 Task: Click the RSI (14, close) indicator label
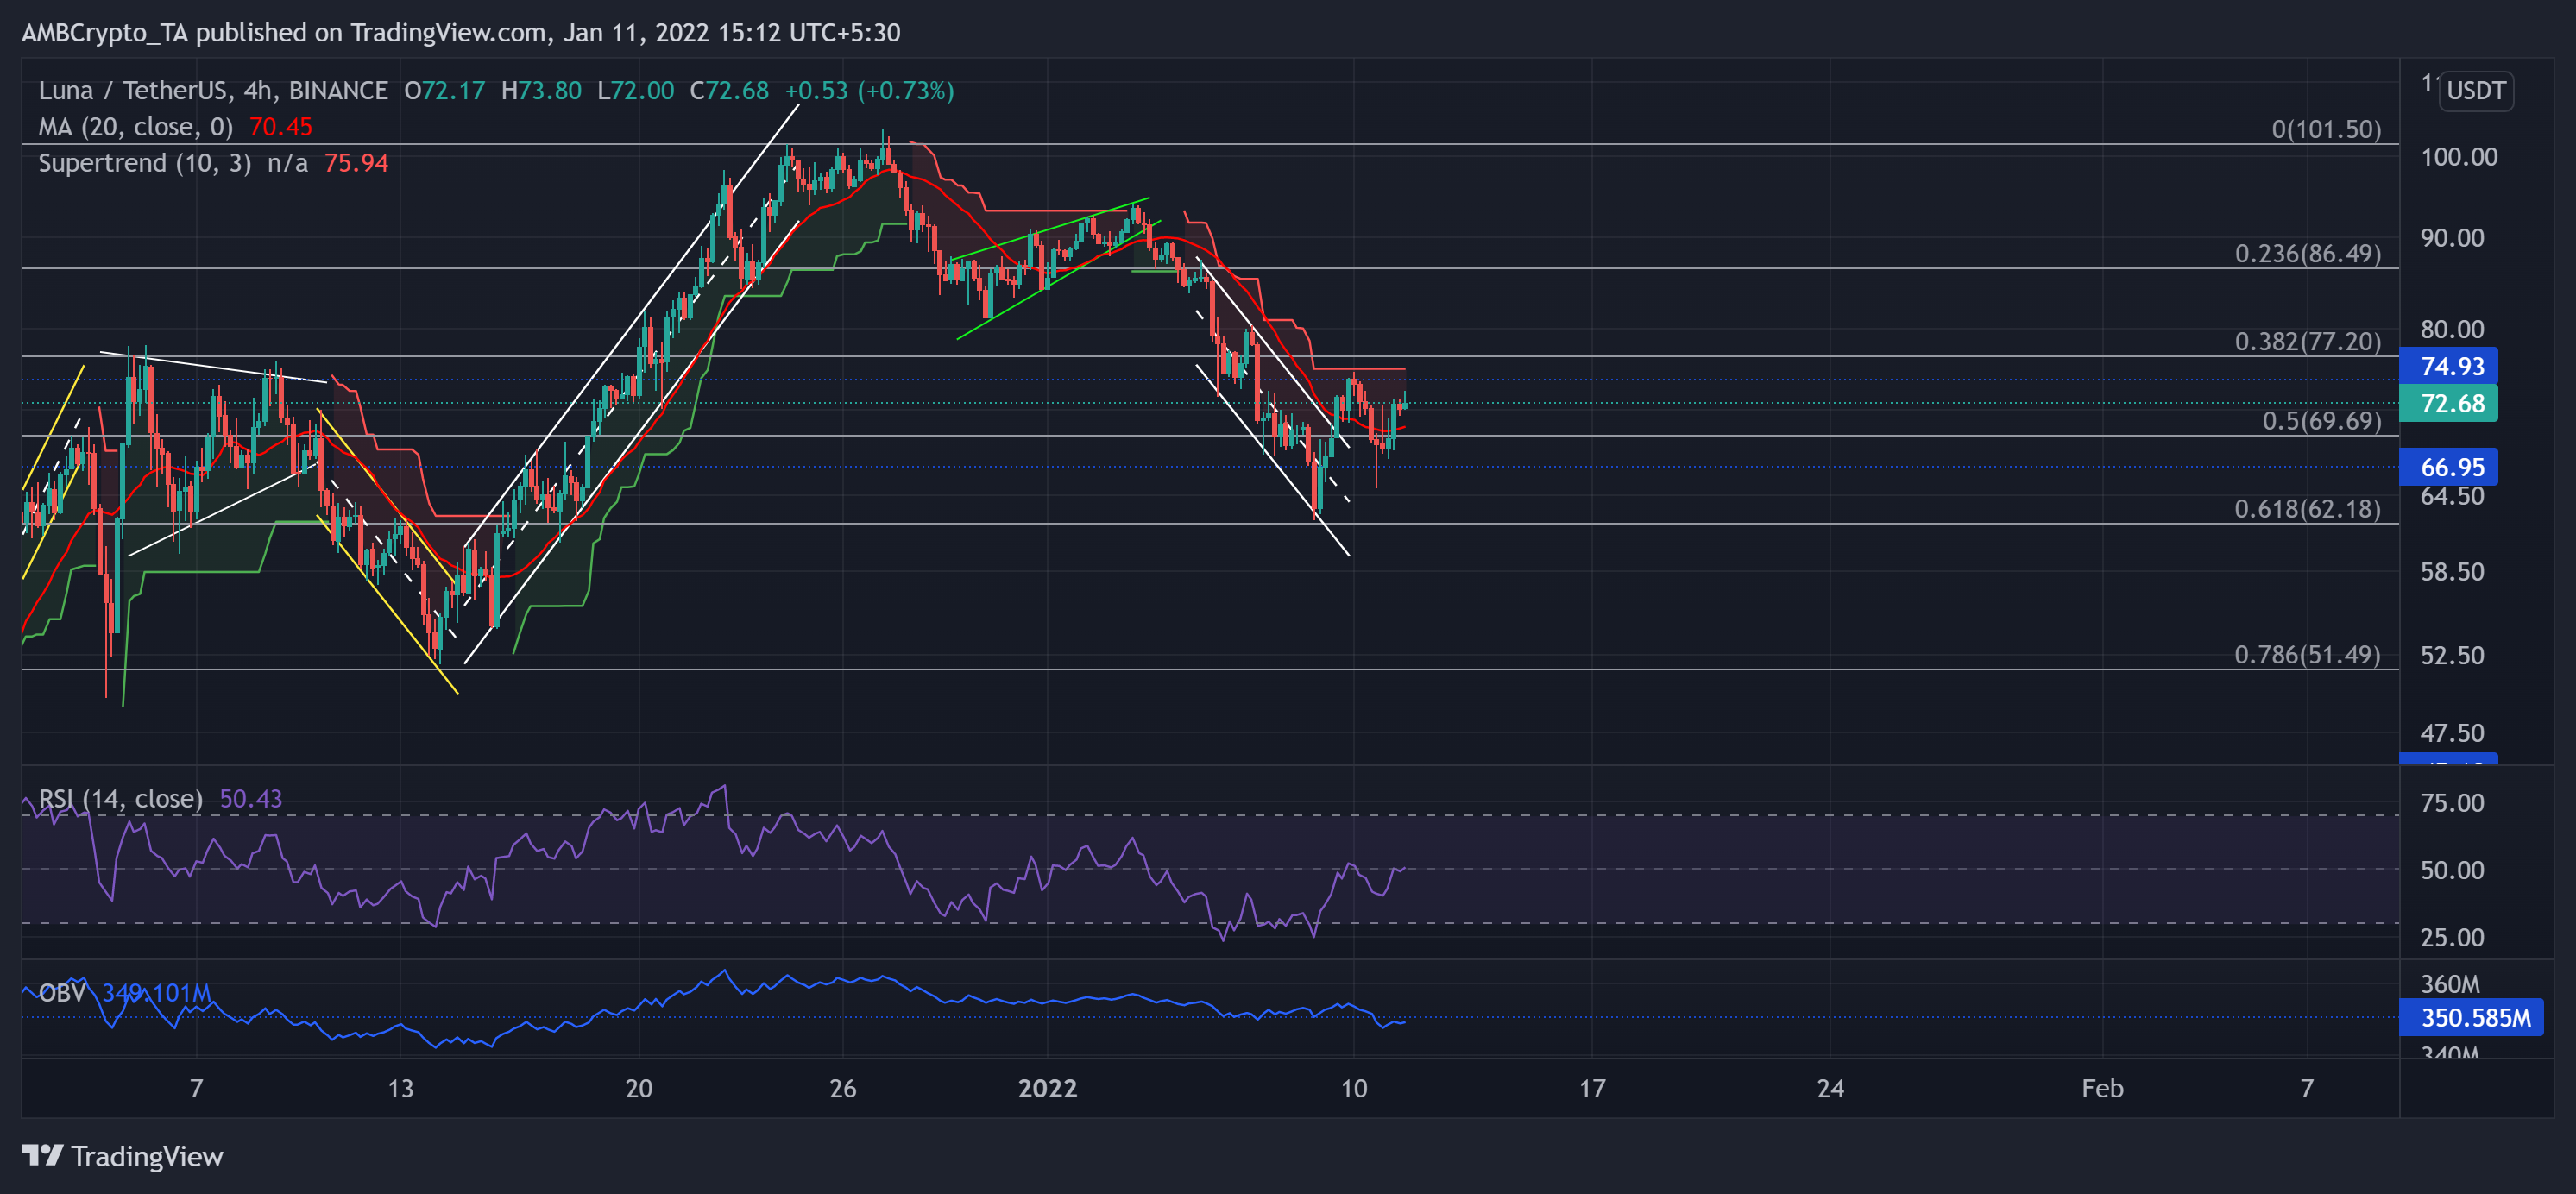(120, 798)
